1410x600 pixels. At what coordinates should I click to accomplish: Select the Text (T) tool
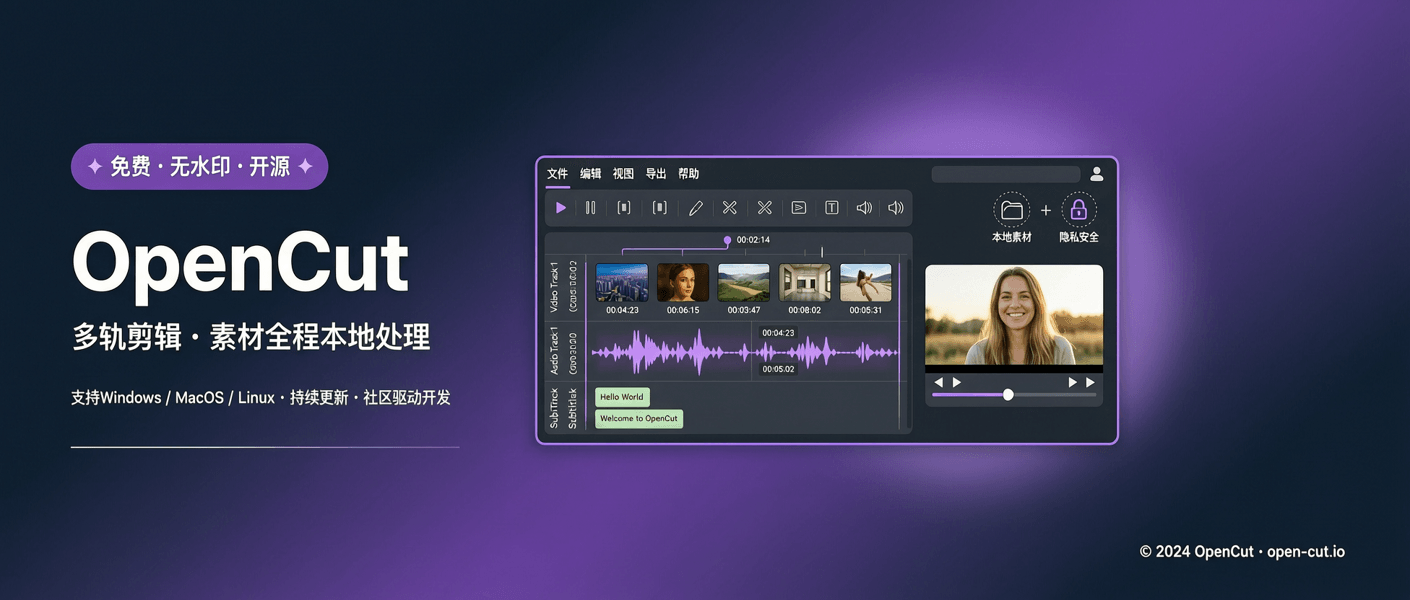click(x=832, y=208)
